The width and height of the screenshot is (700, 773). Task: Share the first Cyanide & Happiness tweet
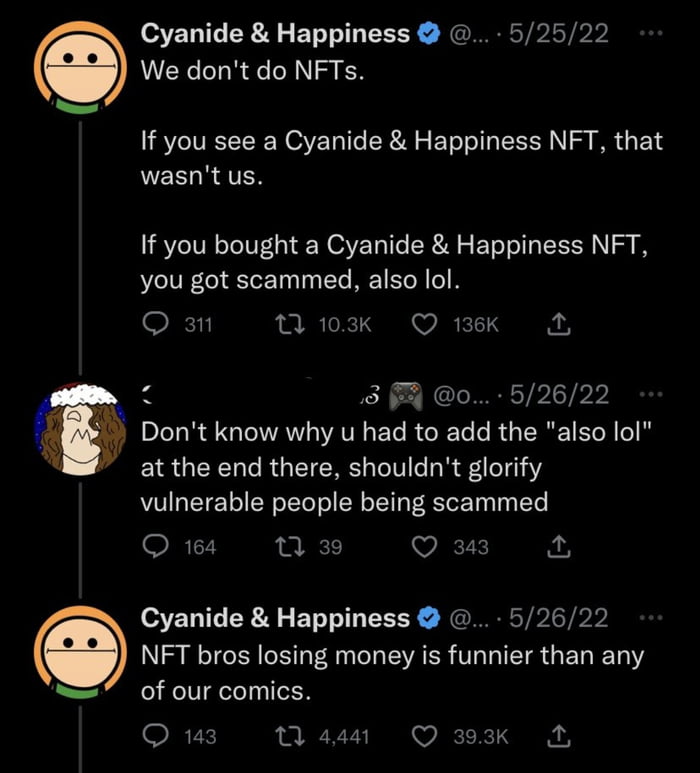click(559, 324)
